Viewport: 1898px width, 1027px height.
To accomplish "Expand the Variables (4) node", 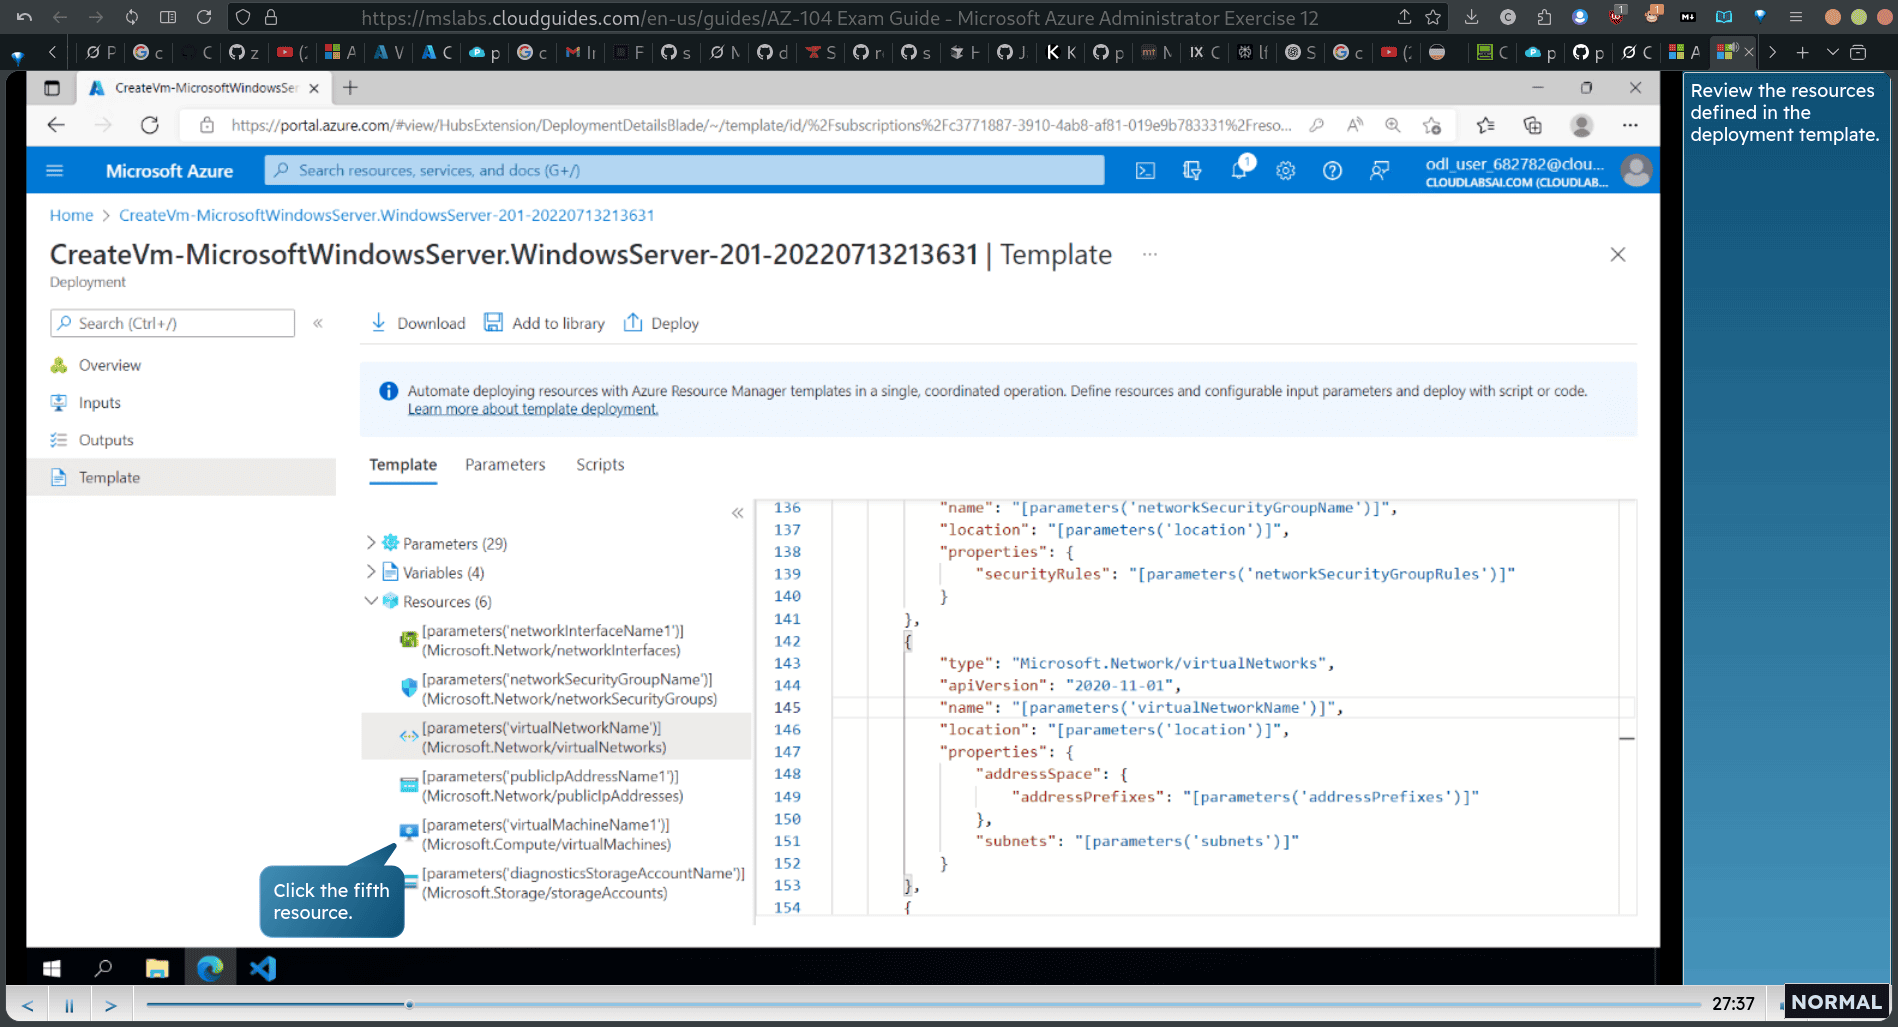I will point(371,572).
